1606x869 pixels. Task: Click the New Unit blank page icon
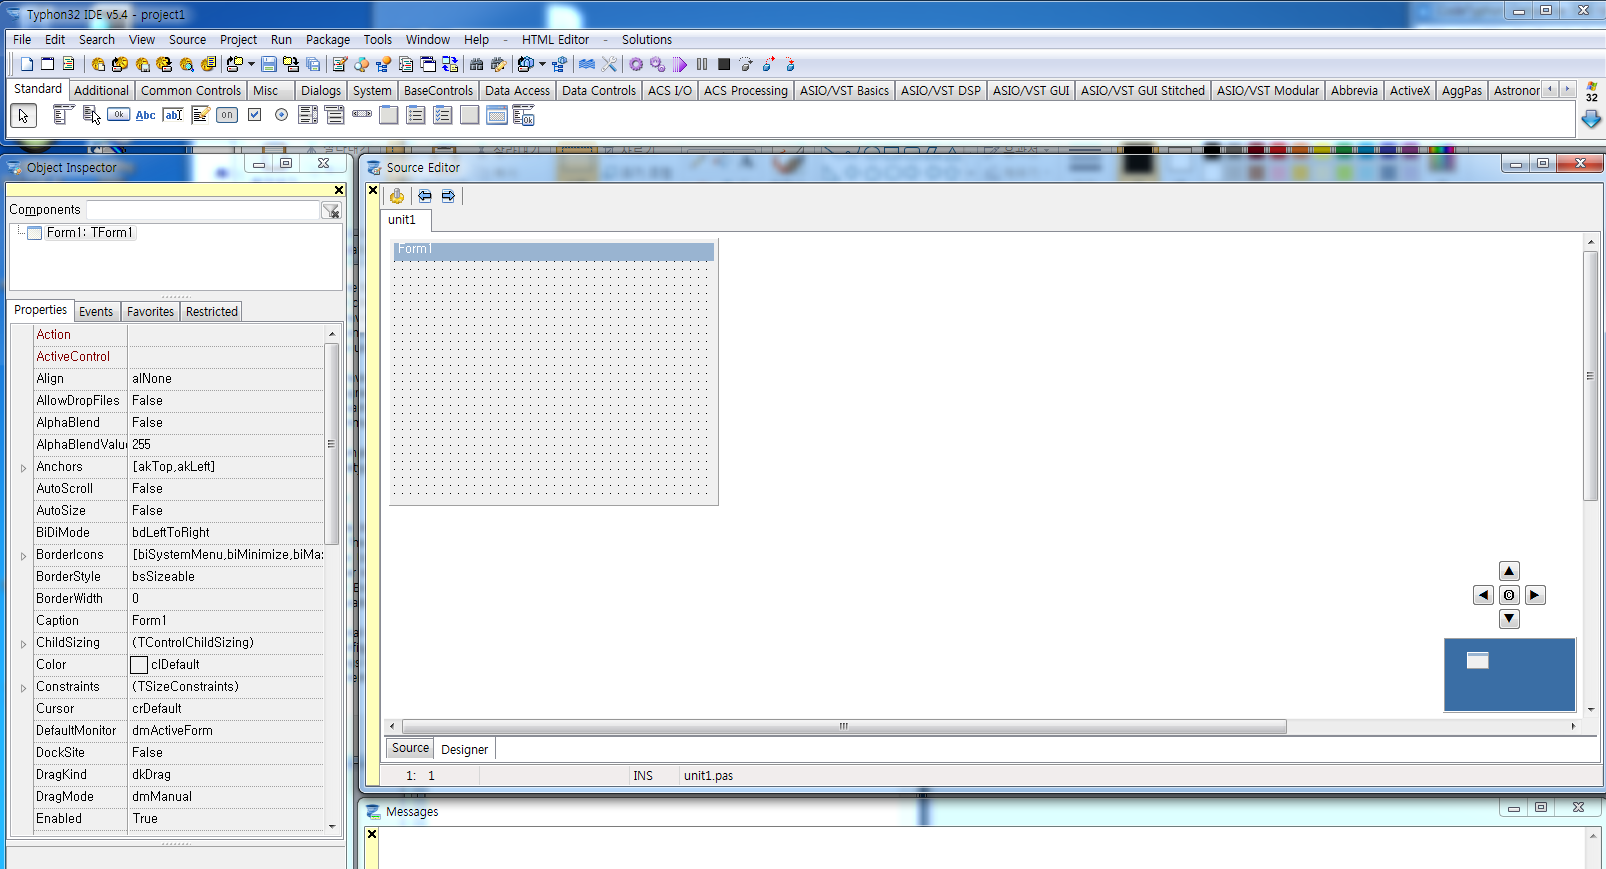coord(27,64)
